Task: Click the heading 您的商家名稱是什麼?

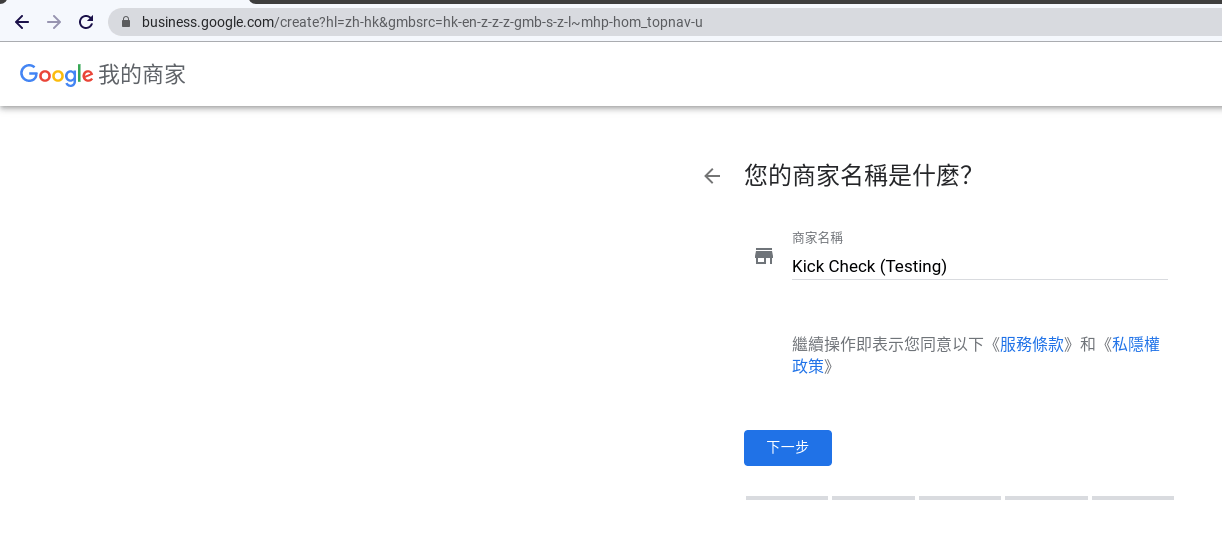Action: click(859, 176)
